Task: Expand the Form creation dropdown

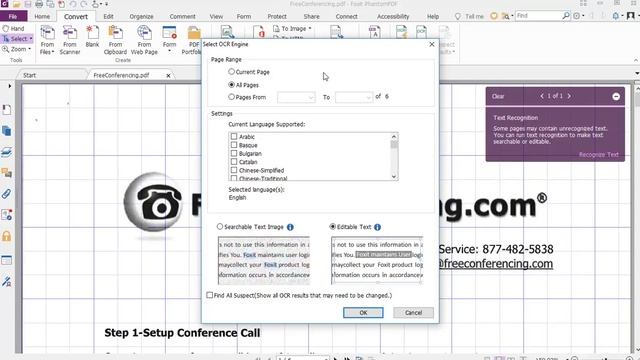Action: click(x=169, y=52)
